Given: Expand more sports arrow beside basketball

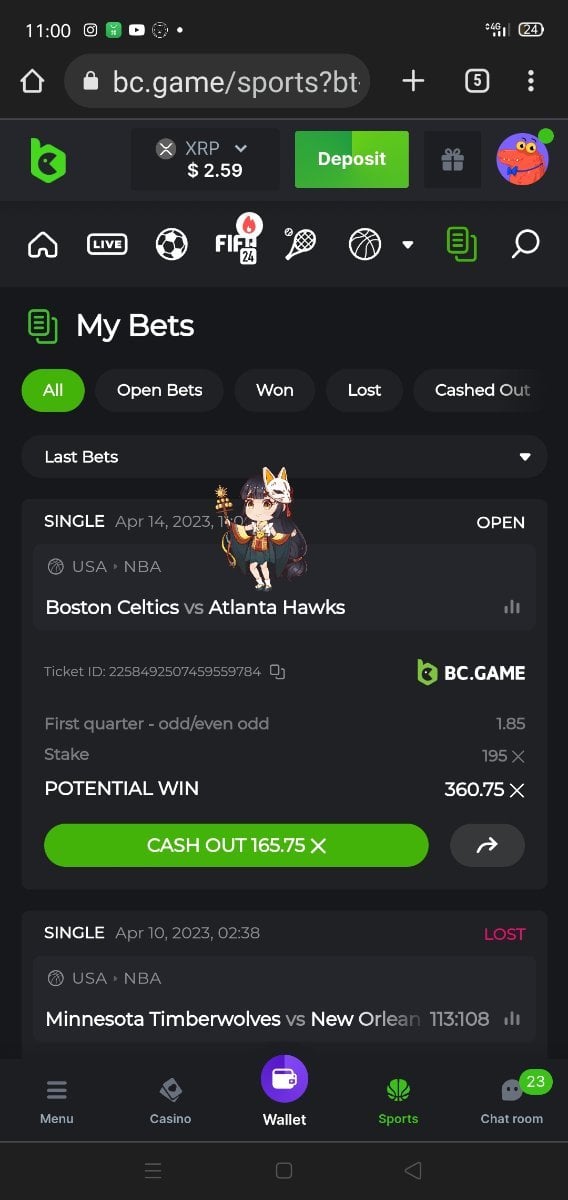Looking at the screenshot, I should pos(408,244).
